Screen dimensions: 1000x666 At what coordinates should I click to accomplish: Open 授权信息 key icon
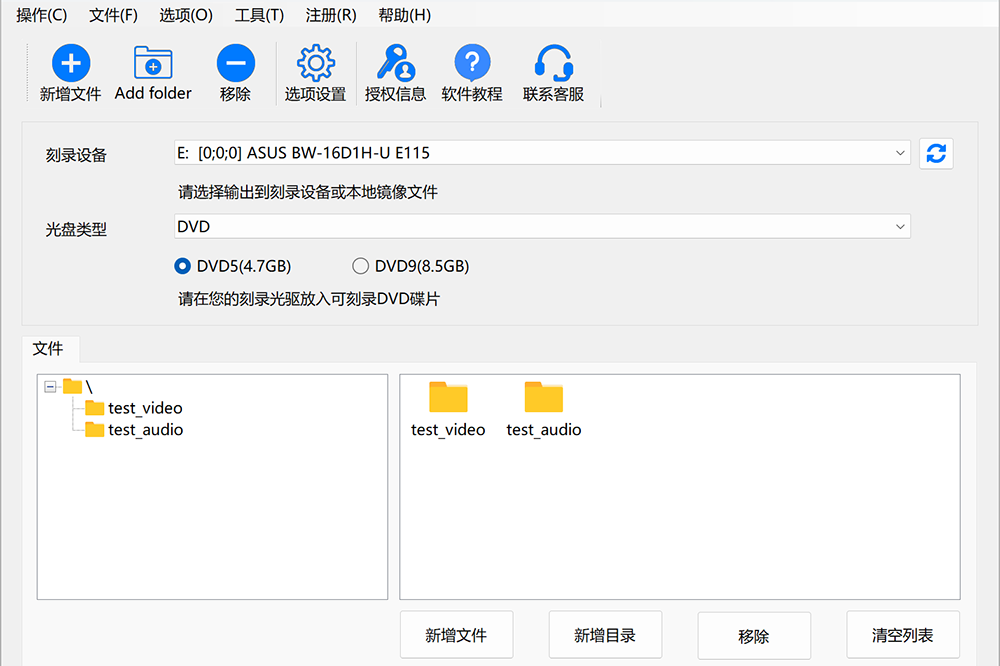395,65
